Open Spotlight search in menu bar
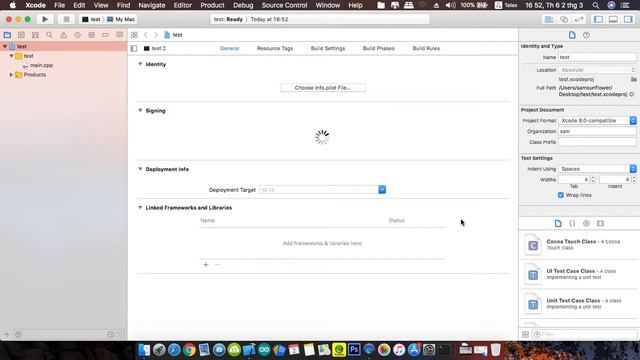This screenshot has width=640, height=360. 596,5
